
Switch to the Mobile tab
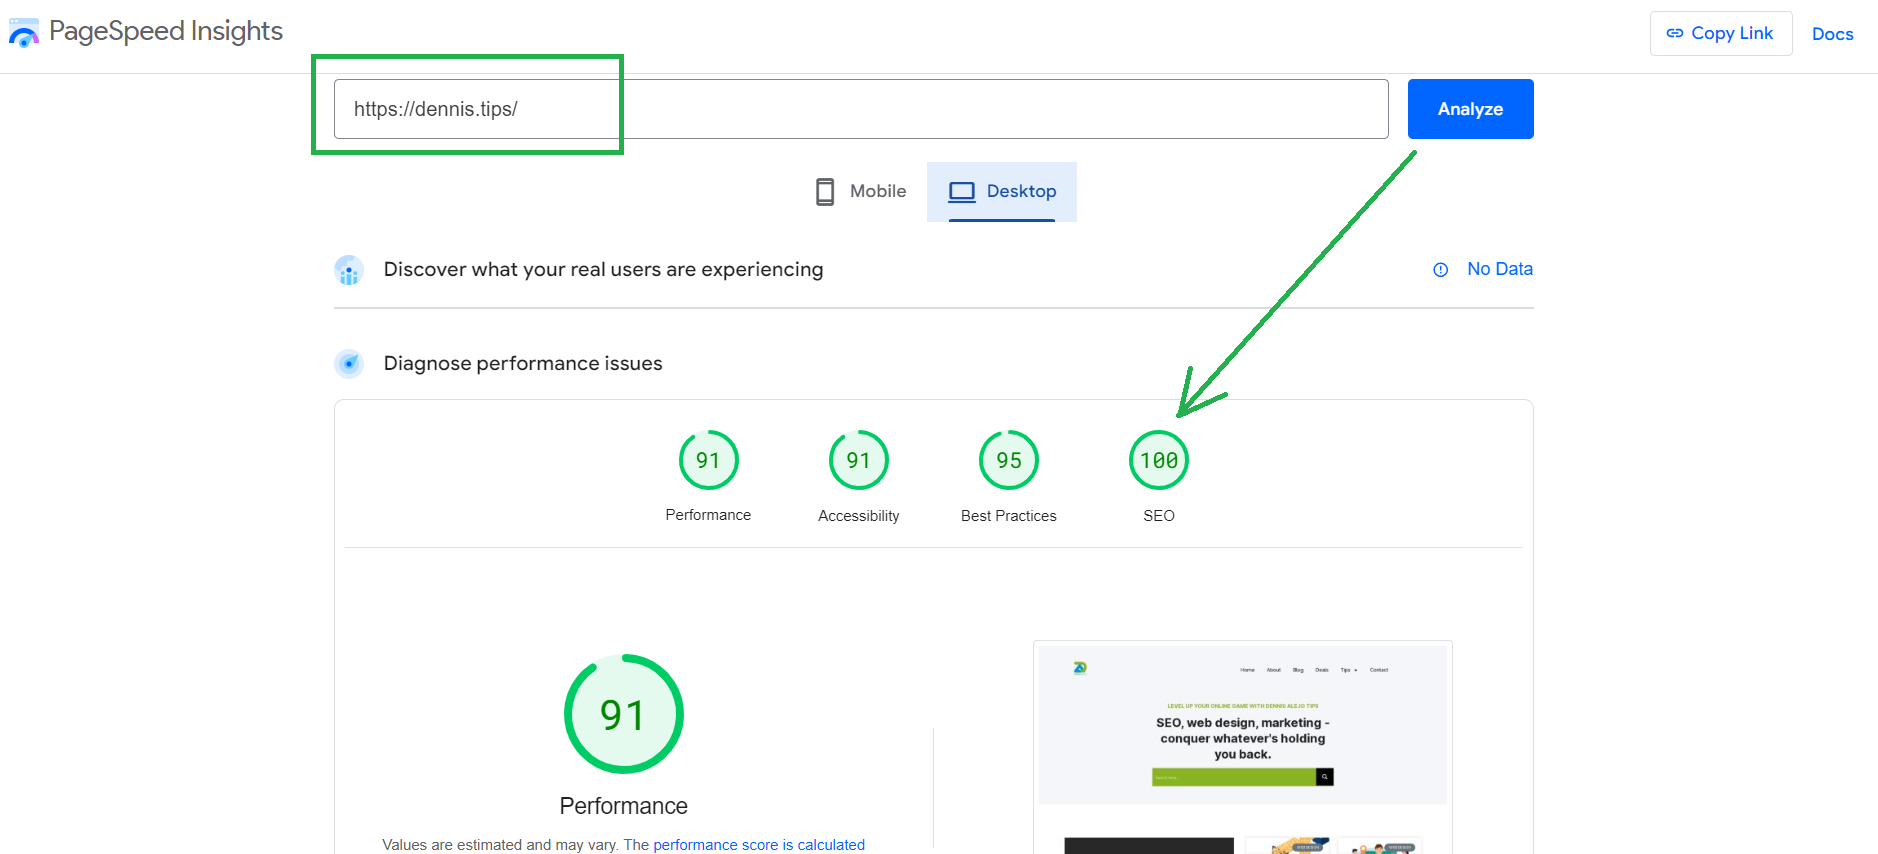click(861, 191)
